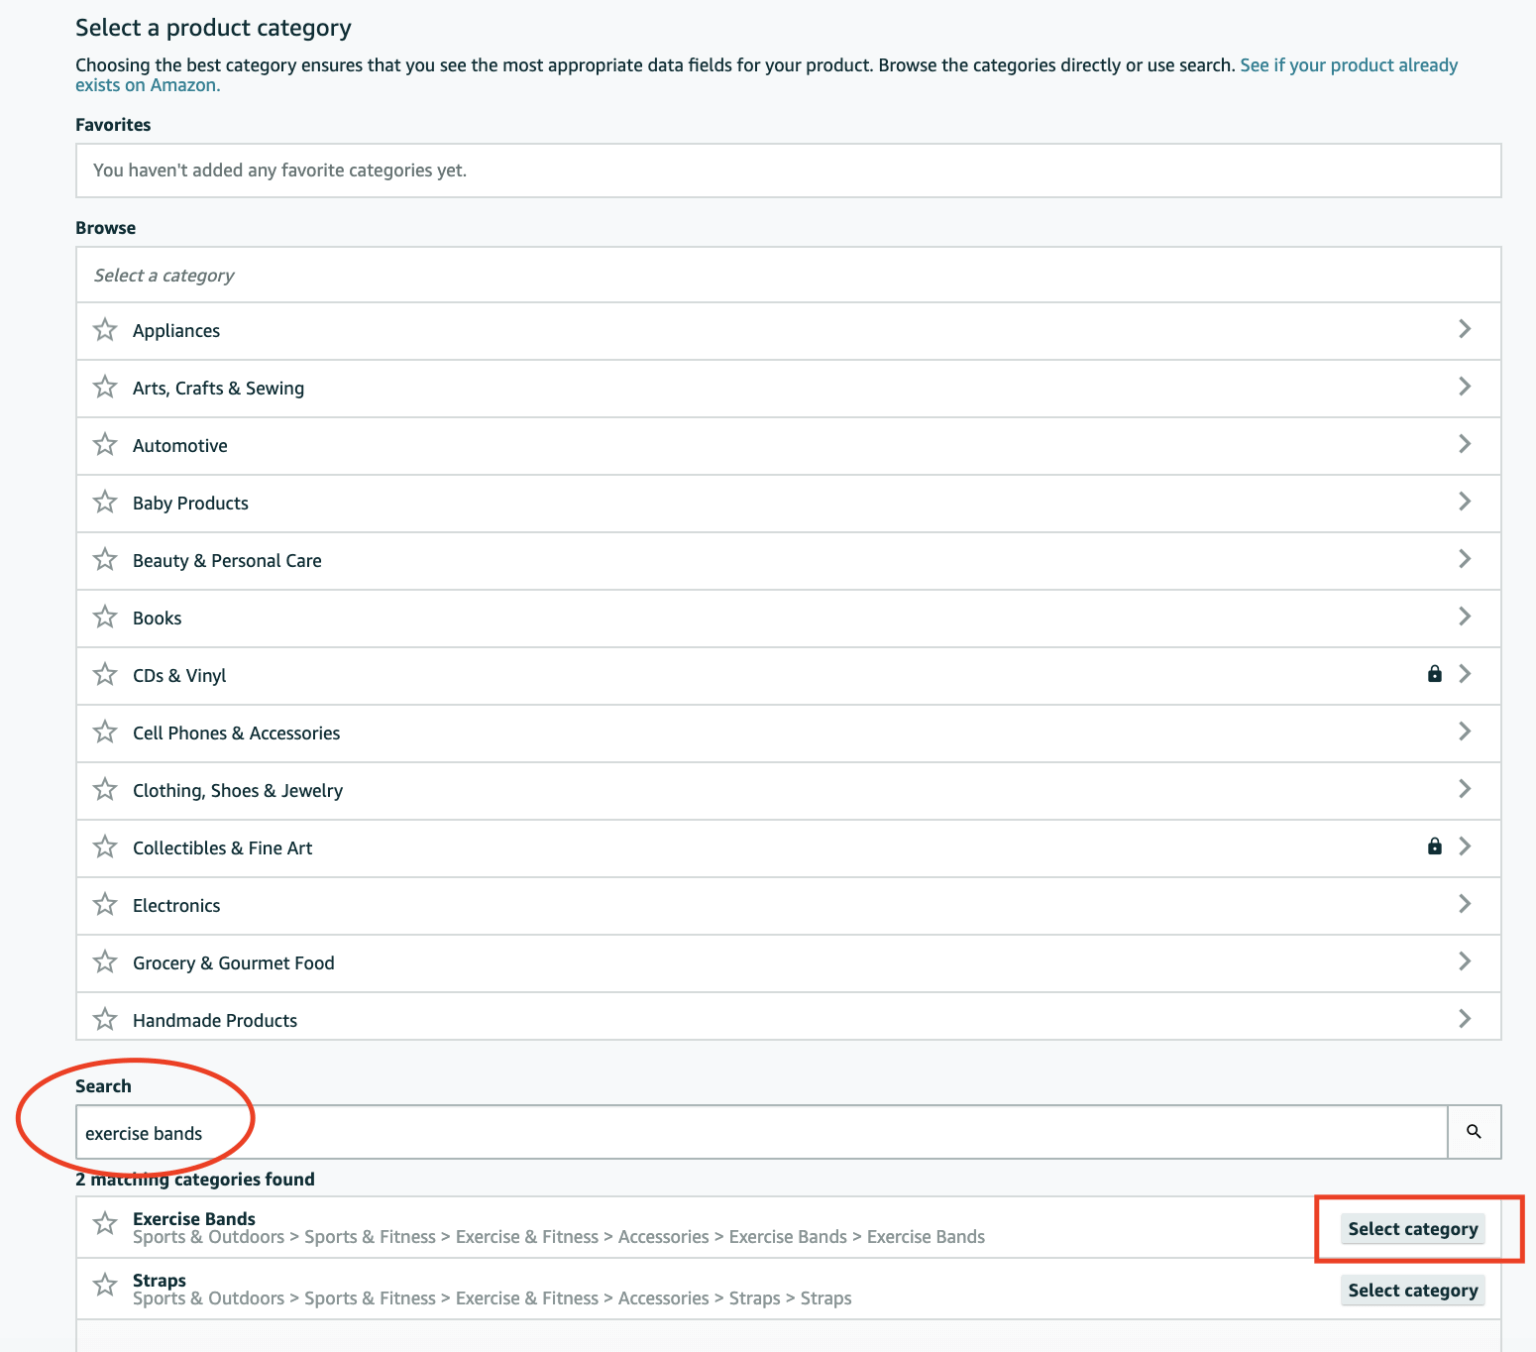Click the star icon next to Appliances
Image resolution: width=1536 pixels, height=1352 pixels.
(x=105, y=329)
